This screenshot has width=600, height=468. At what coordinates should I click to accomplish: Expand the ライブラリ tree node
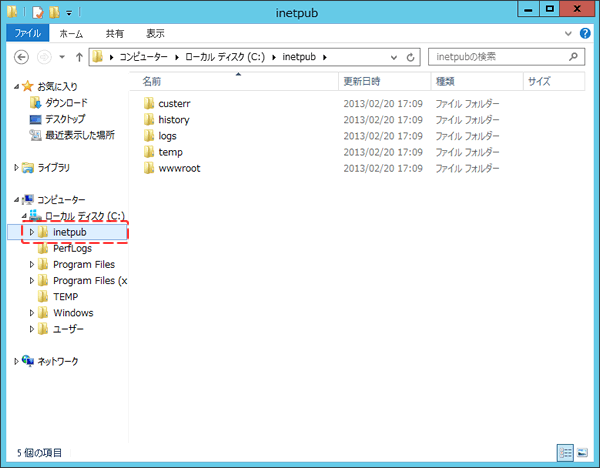[x=16, y=167]
